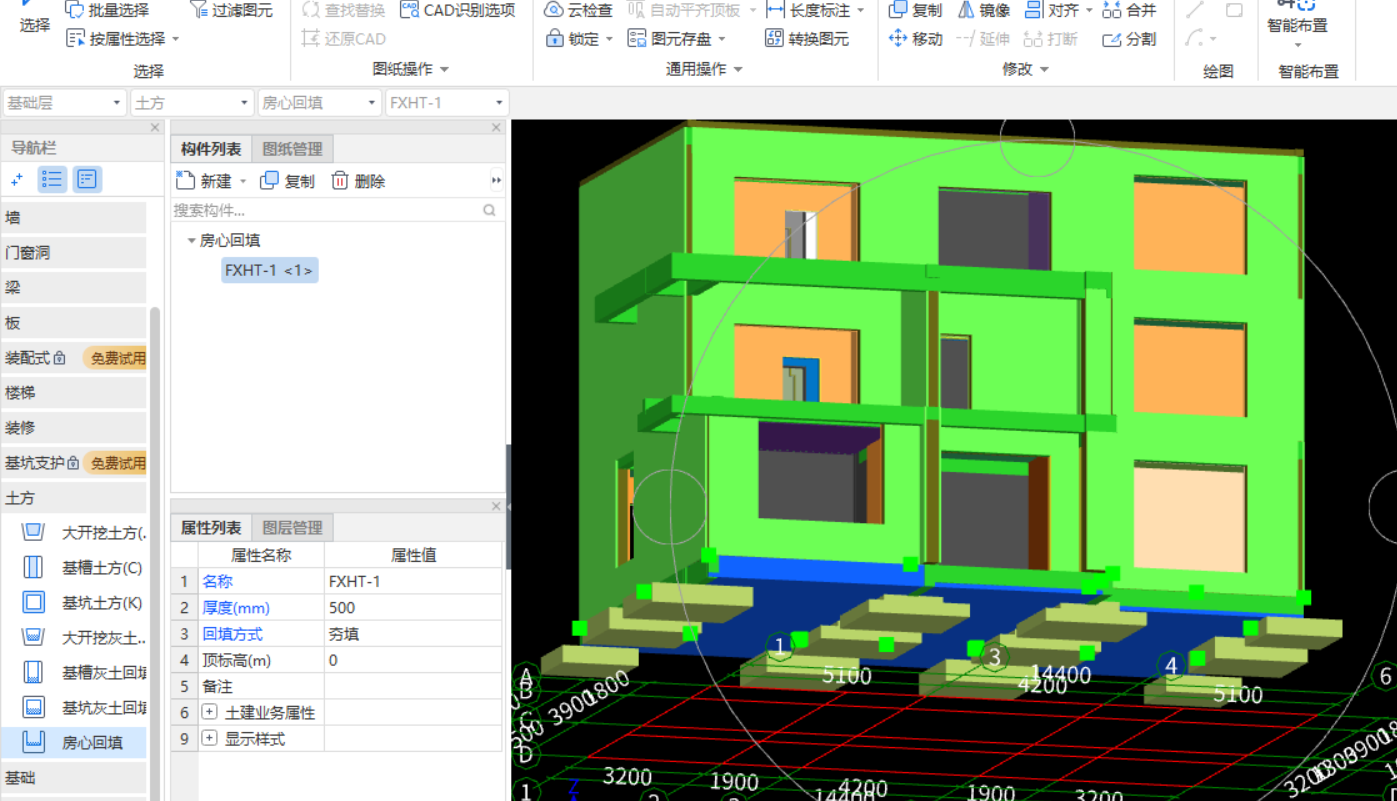
Task: Open the 修改 group menu
Action: [x=1025, y=69]
